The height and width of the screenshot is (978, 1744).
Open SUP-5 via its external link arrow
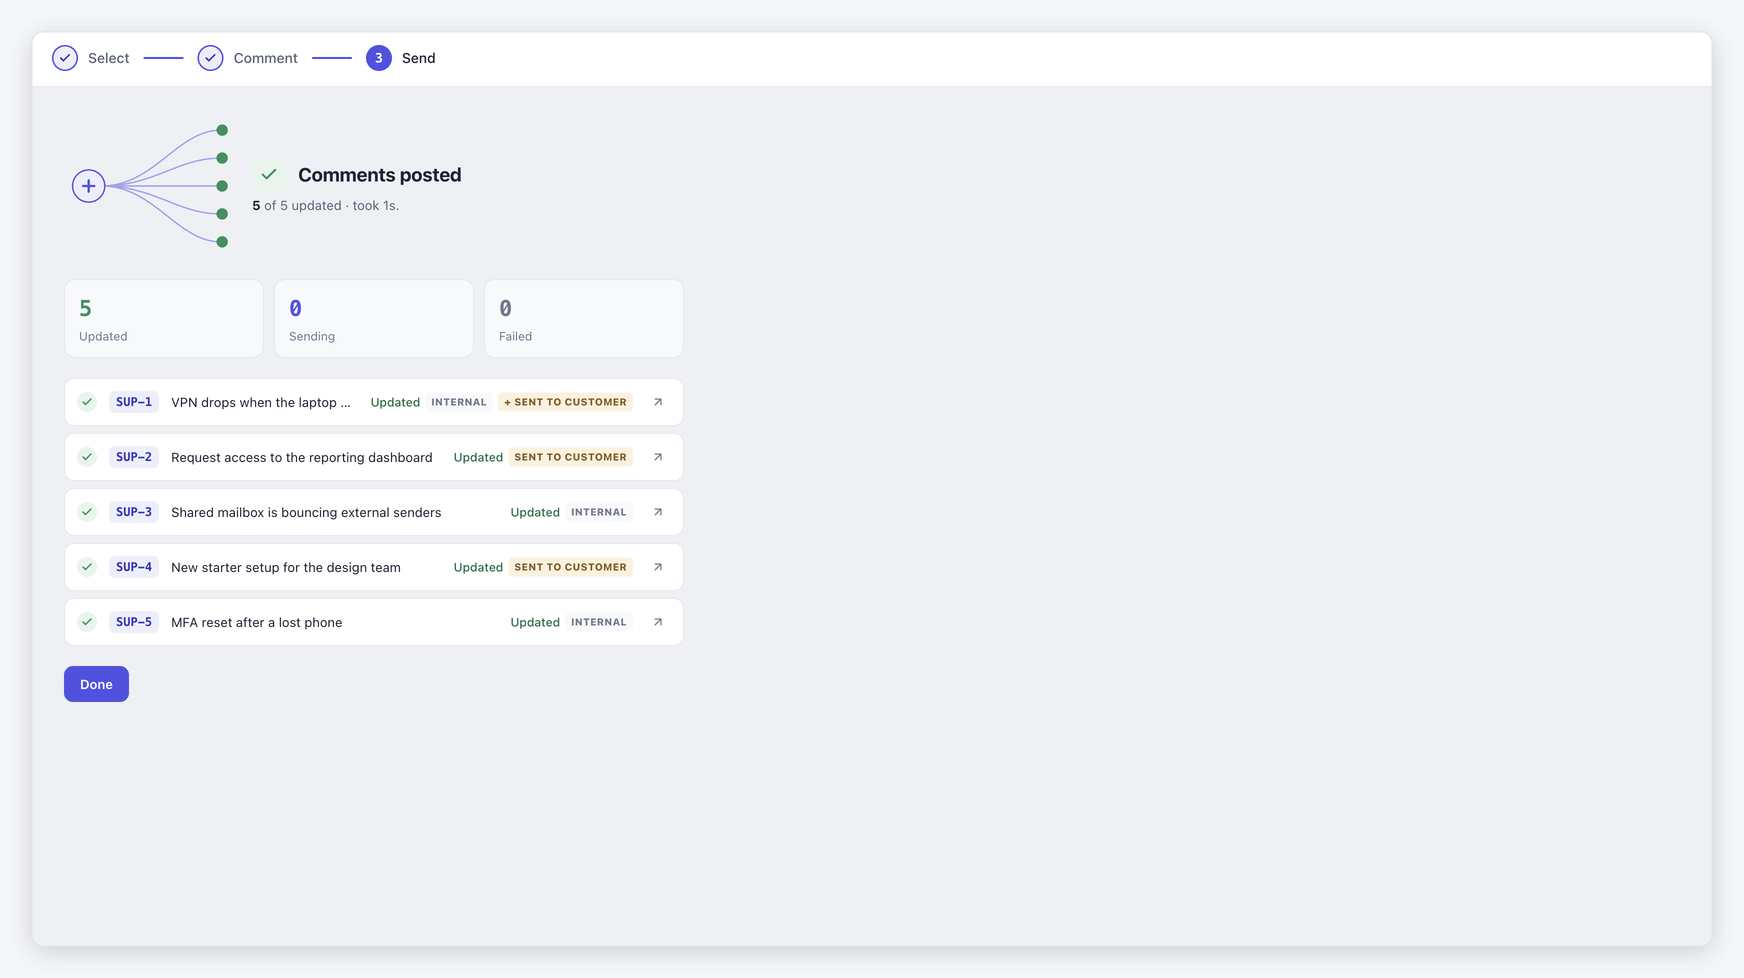tap(658, 622)
